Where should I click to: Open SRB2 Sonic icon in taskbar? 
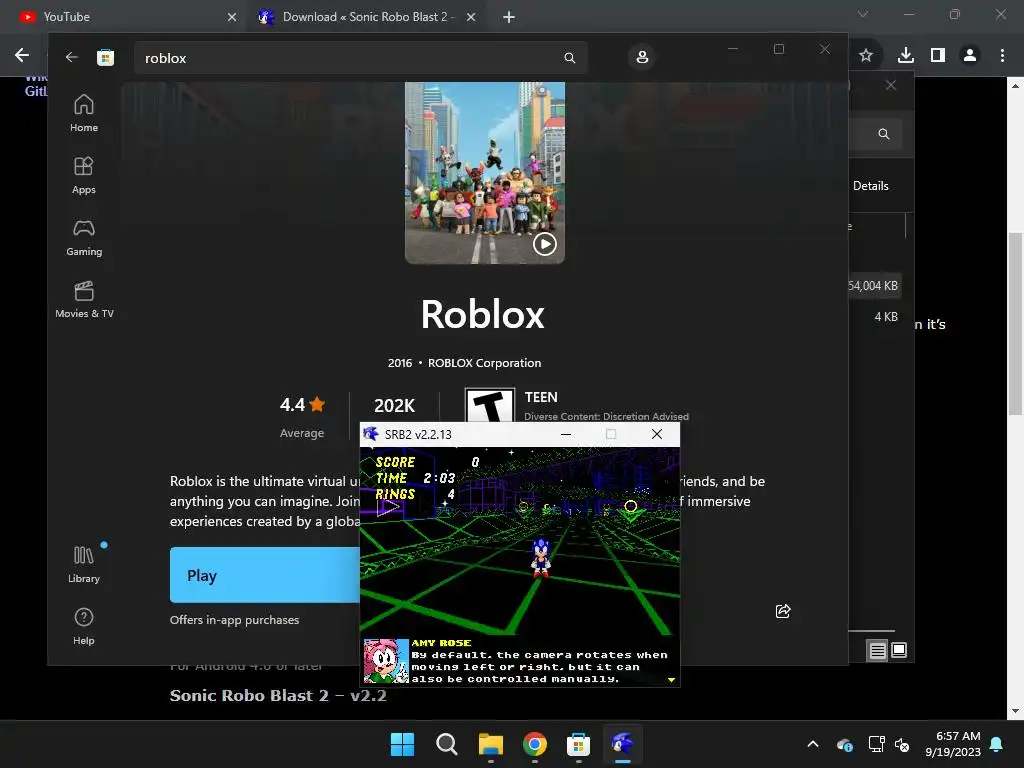pyautogui.click(x=623, y=744)
